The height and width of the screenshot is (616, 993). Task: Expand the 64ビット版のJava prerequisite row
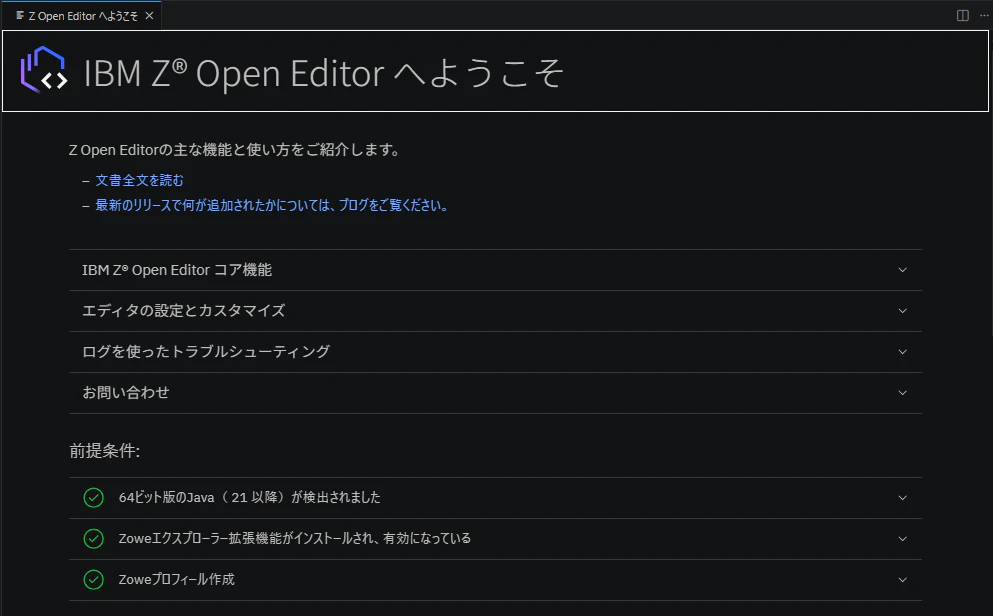point(495,498)
